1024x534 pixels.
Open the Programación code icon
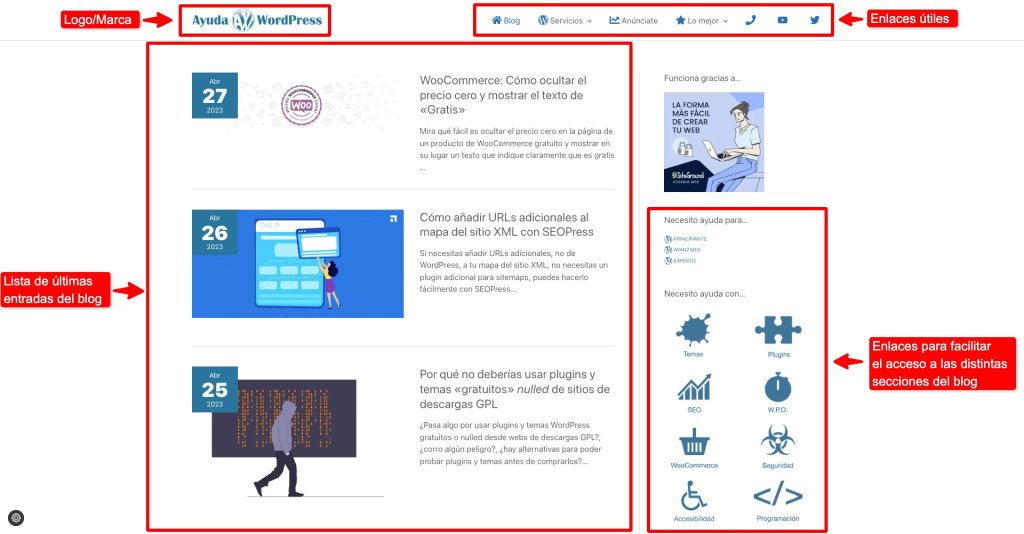(x=778, y=495)
